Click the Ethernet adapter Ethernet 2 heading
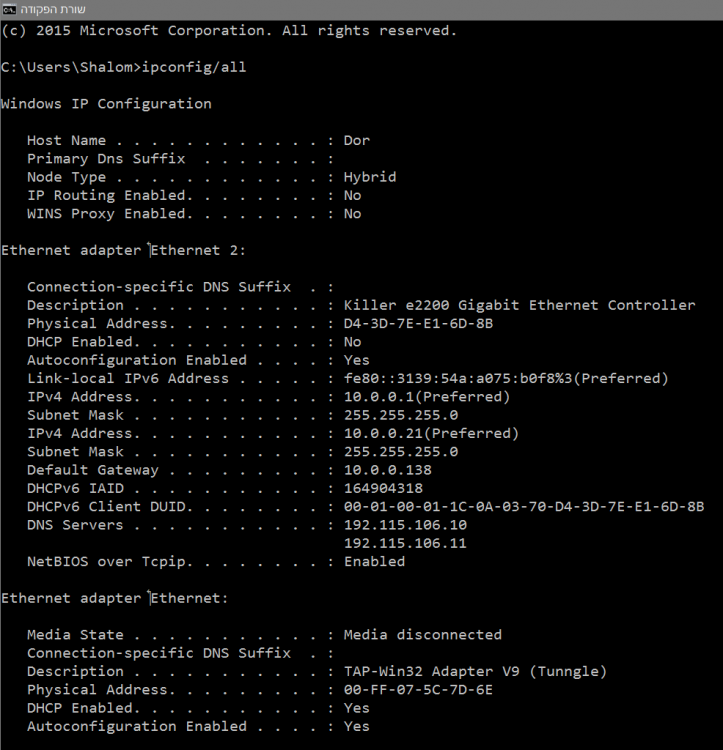The width and height of the screenshot is (723, 750). [x=123, y=250]
